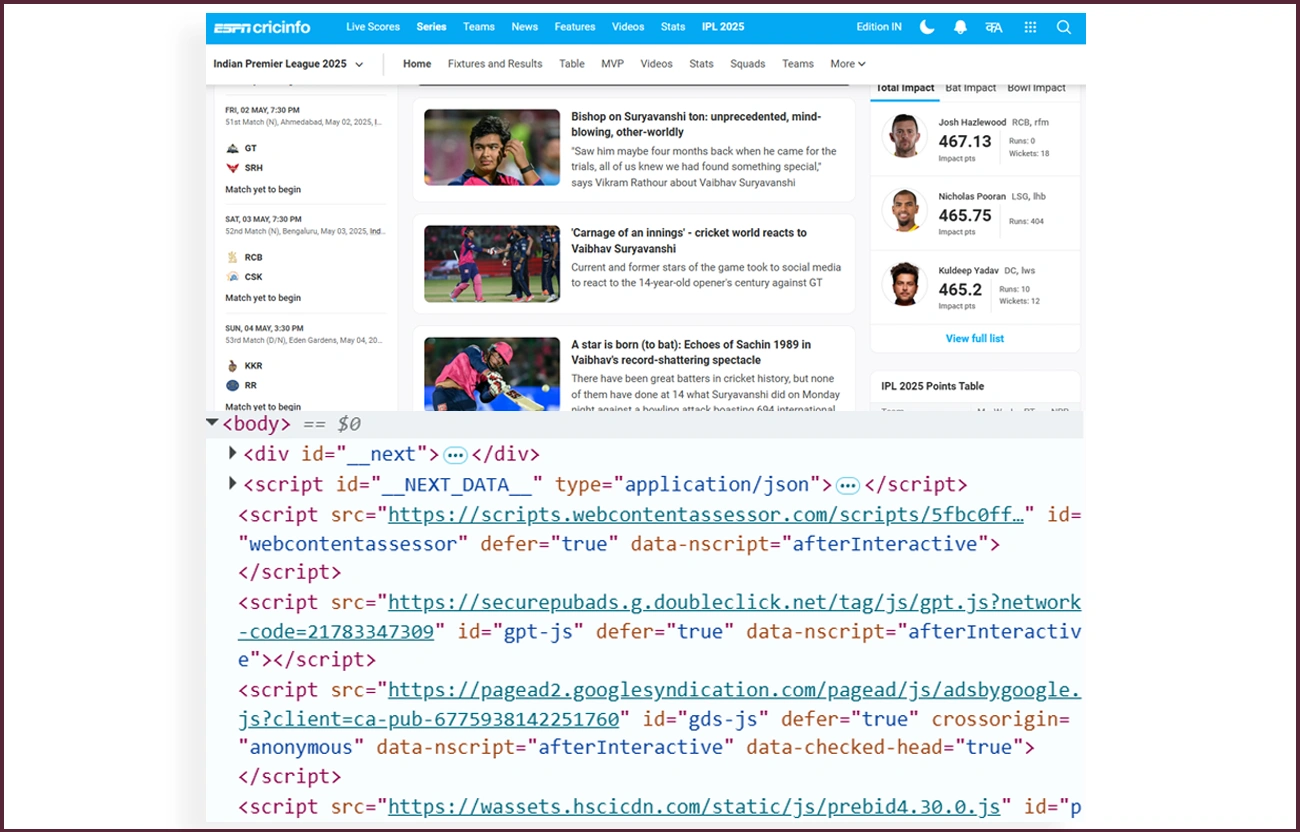
Task: Open the Fixtures and Results tab
Action: point(494,64)
